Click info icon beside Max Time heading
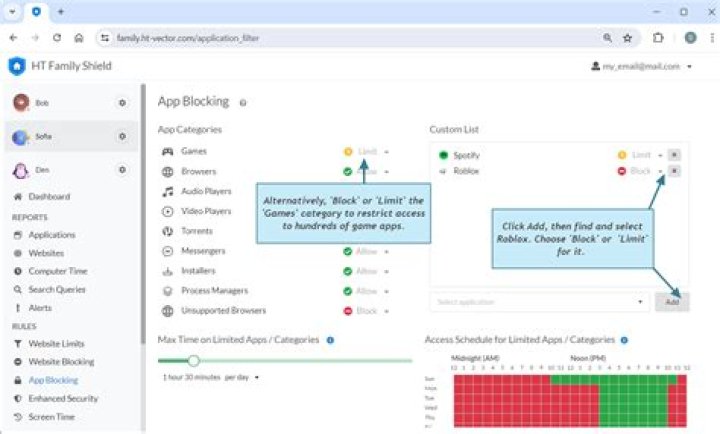The height and width of the screenshot is (434, 720). [330, 340]
